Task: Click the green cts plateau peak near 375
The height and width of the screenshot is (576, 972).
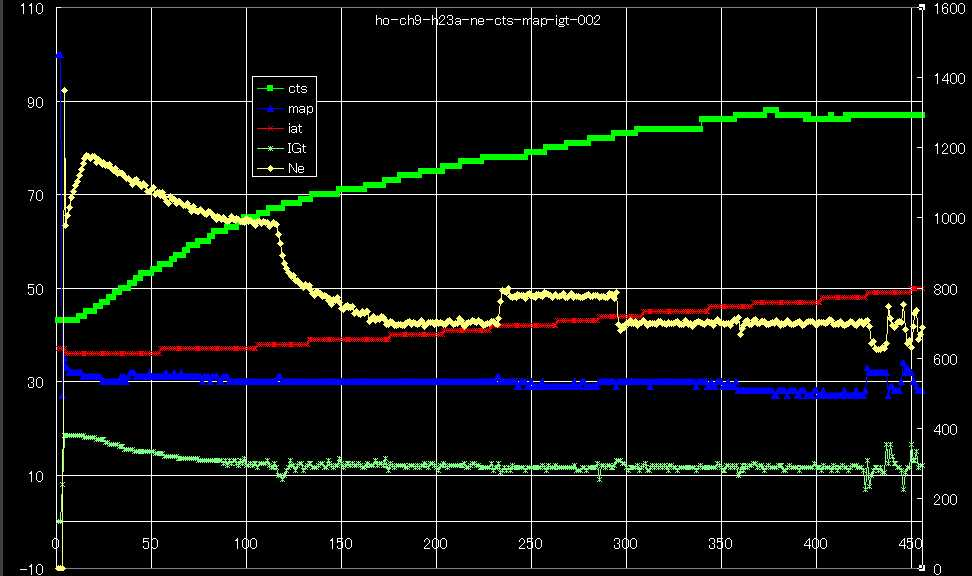Action: point(770,111)
